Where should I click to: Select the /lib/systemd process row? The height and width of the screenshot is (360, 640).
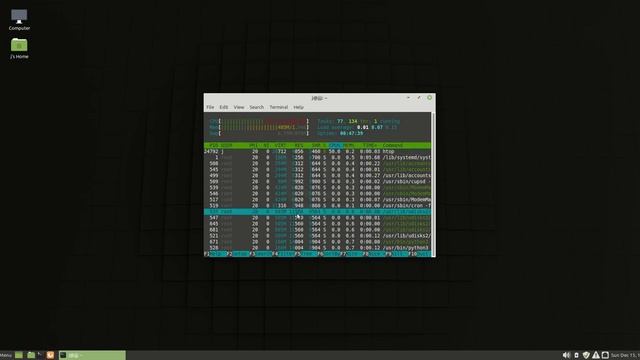coord(317,157)
